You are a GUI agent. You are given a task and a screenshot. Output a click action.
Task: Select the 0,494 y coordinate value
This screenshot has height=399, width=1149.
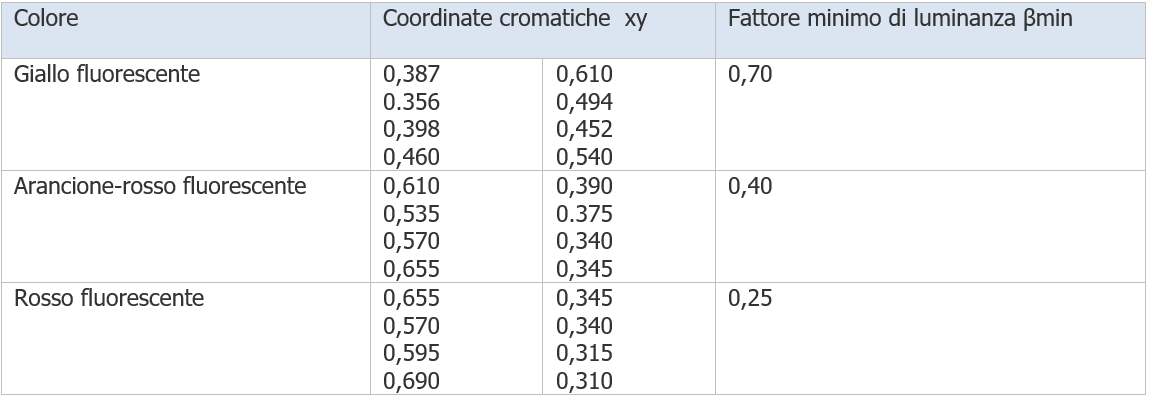tap(584, 102)
